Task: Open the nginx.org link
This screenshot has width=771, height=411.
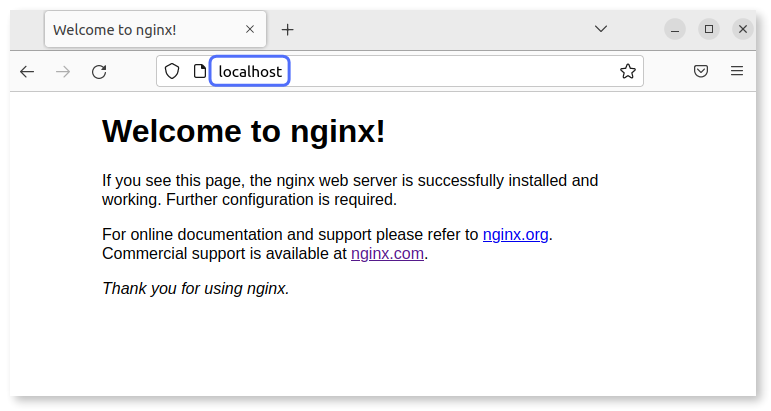Action: (515, 235)
